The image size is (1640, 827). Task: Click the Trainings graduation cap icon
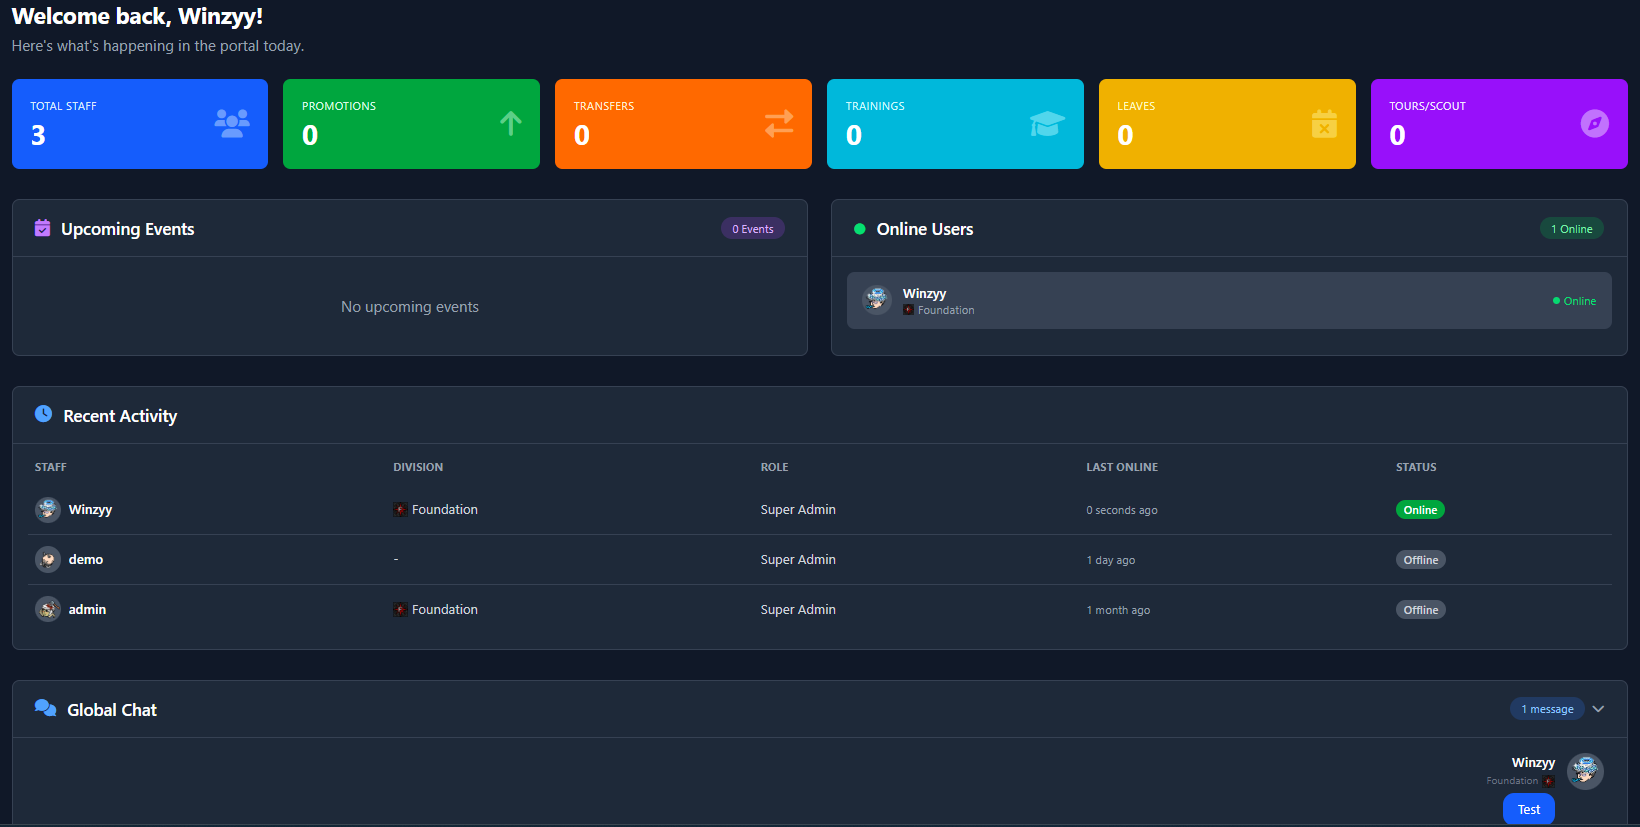pos(1047,124)
